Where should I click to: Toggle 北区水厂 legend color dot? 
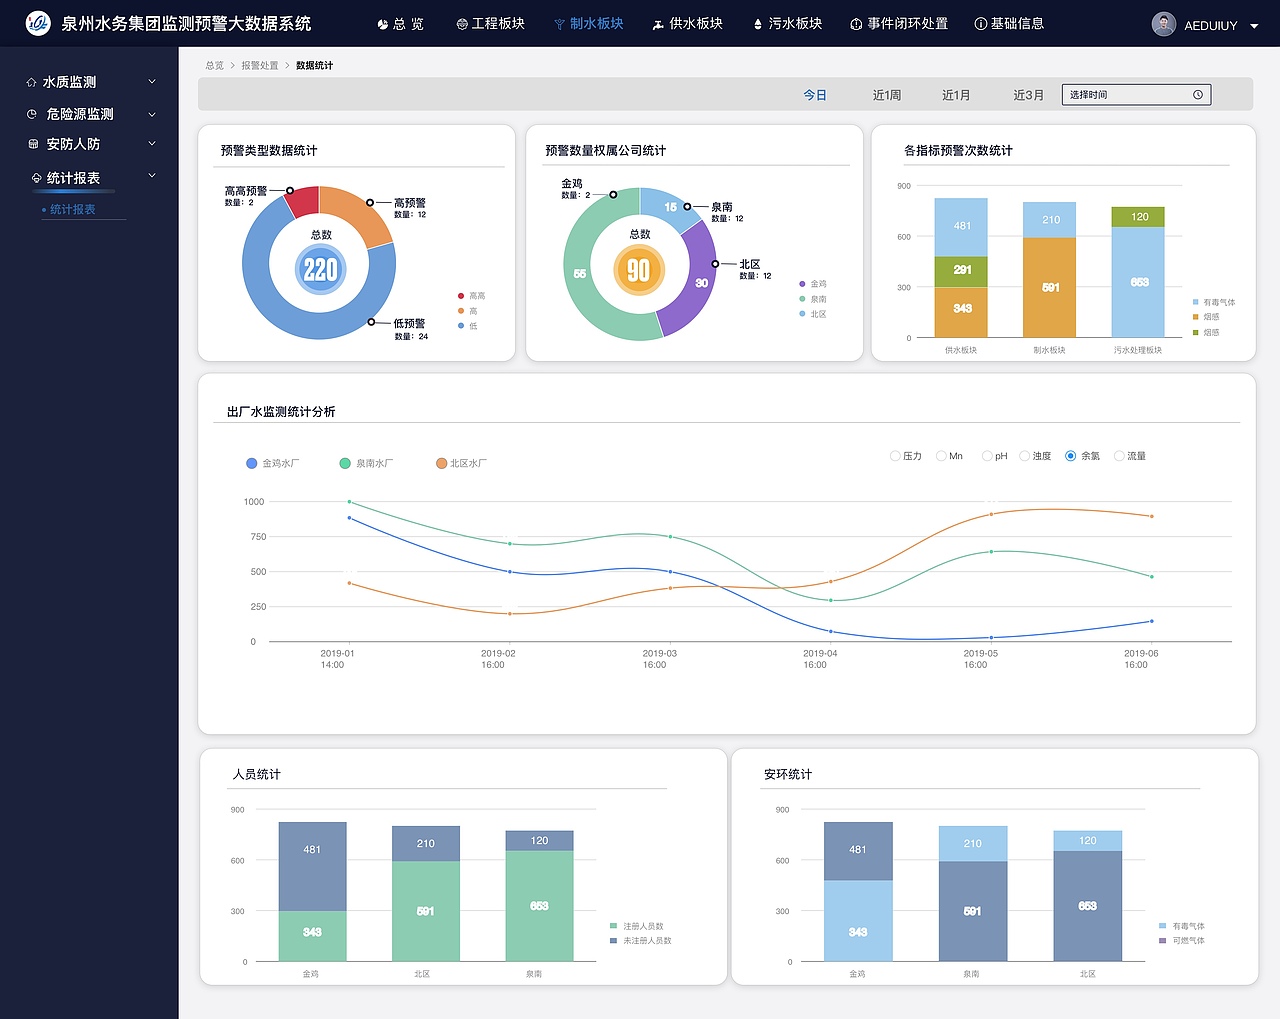click(441, 463)
